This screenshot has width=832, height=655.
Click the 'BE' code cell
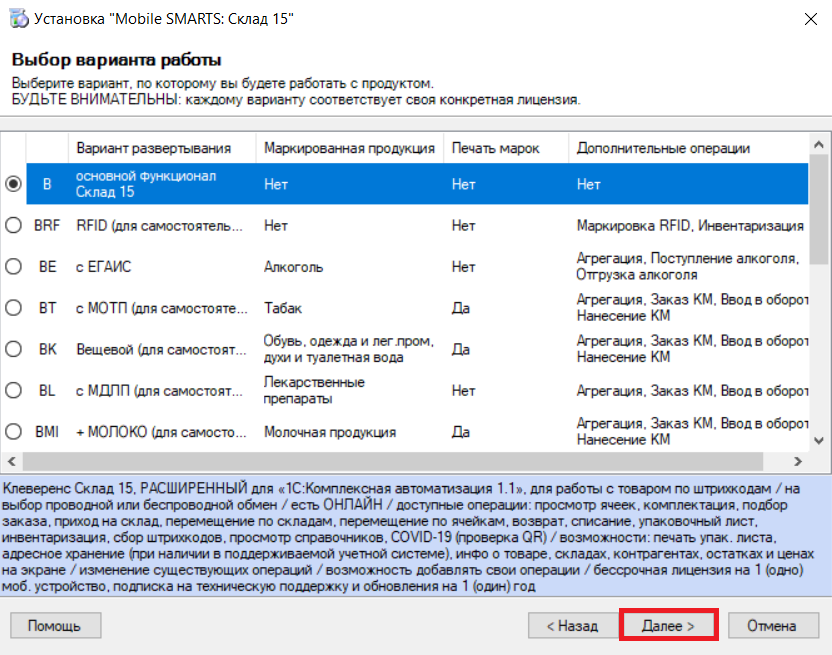pyautogui.click(x=47, y=266)
